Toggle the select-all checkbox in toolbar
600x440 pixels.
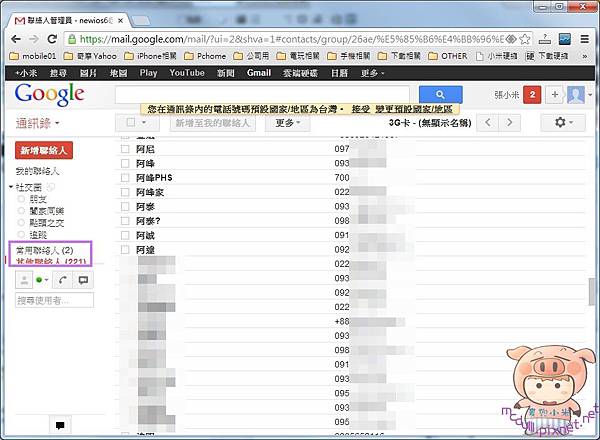point(130,122)
